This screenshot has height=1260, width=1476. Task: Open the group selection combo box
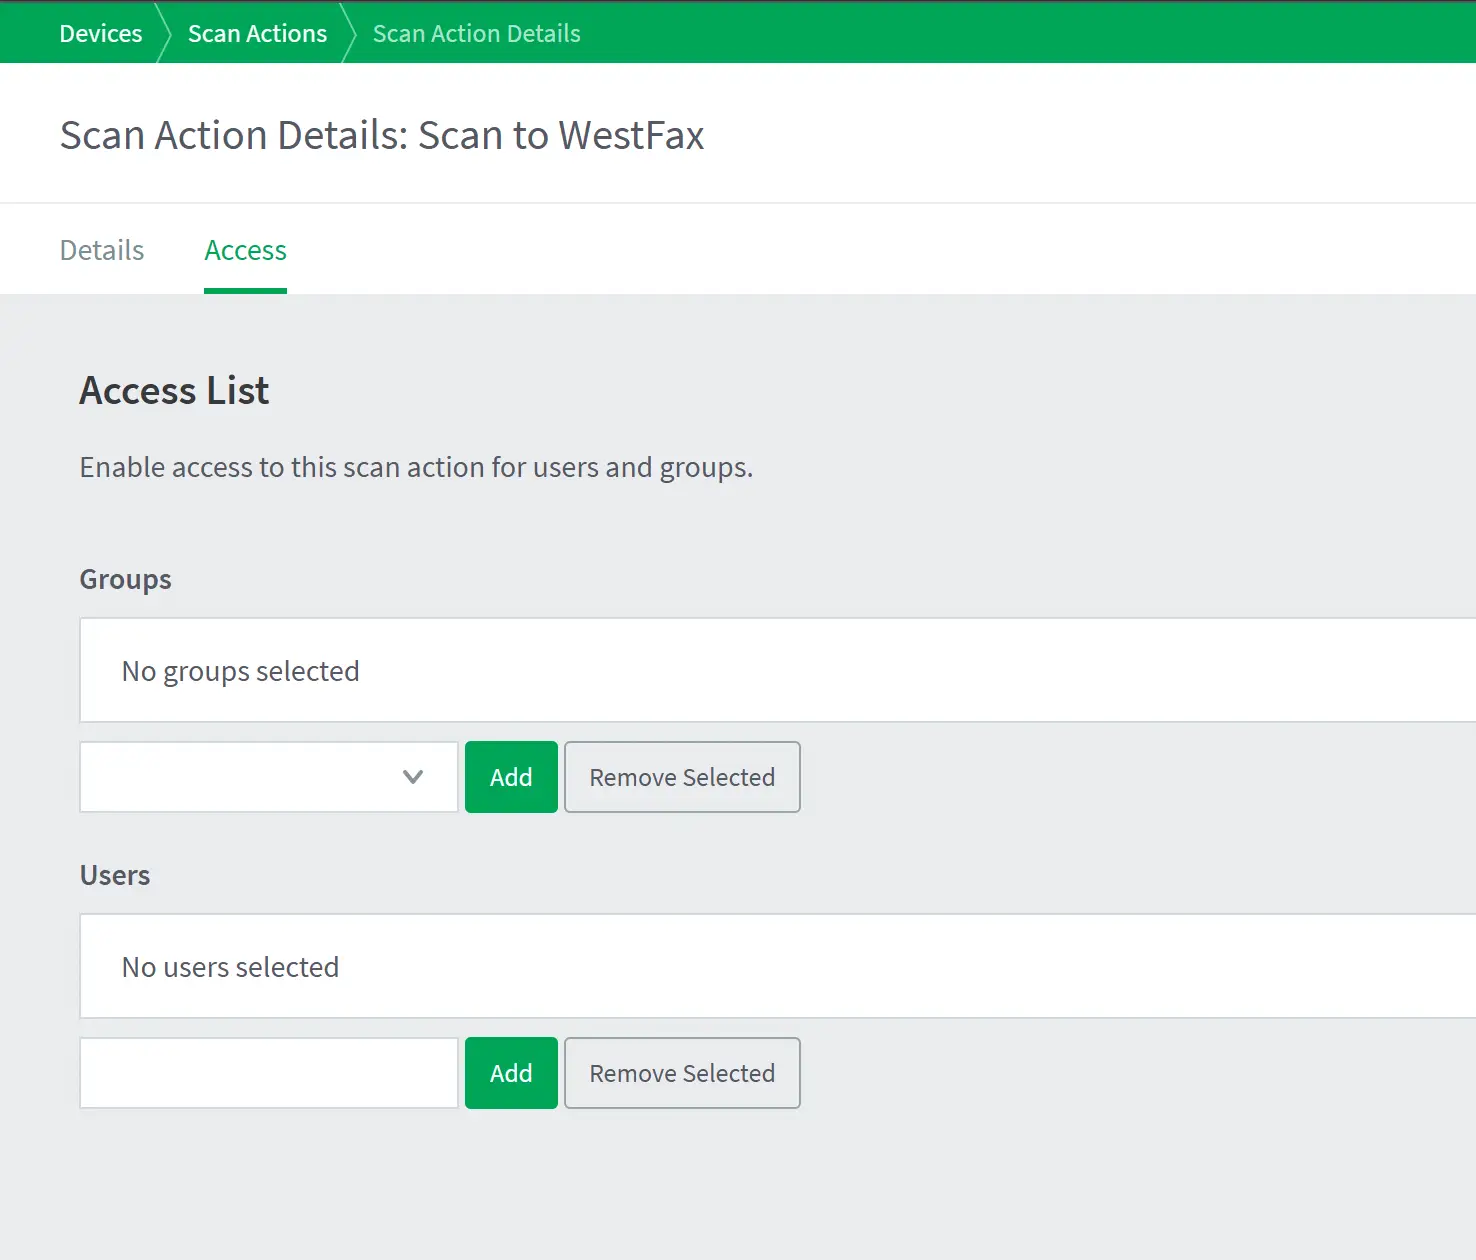point(268,777)
